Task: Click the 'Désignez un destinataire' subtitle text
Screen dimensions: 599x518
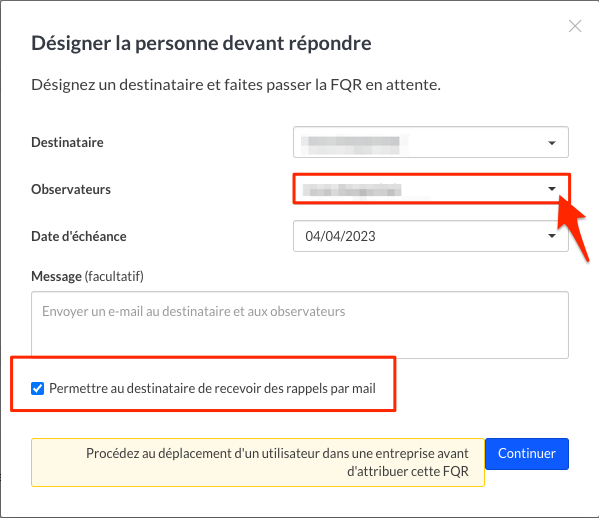Action: click(x=236, y=85)
